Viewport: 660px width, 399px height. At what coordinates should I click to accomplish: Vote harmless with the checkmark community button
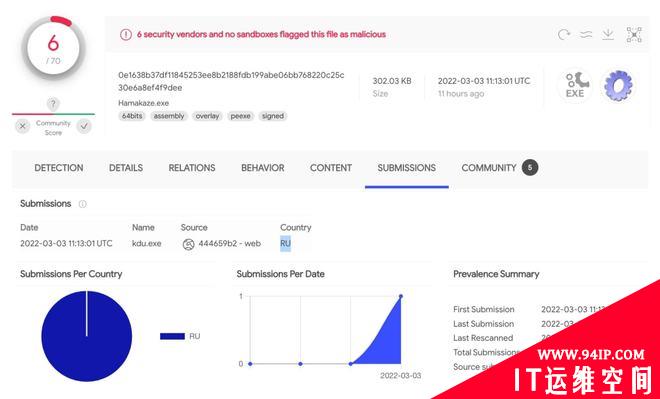(84, 126)
